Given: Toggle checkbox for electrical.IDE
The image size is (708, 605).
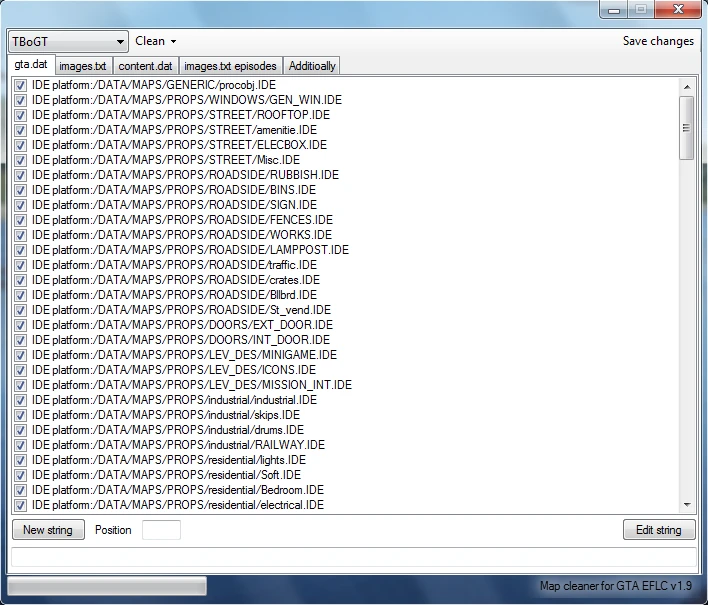Looking at the screenshot, I should coord(20,505).
